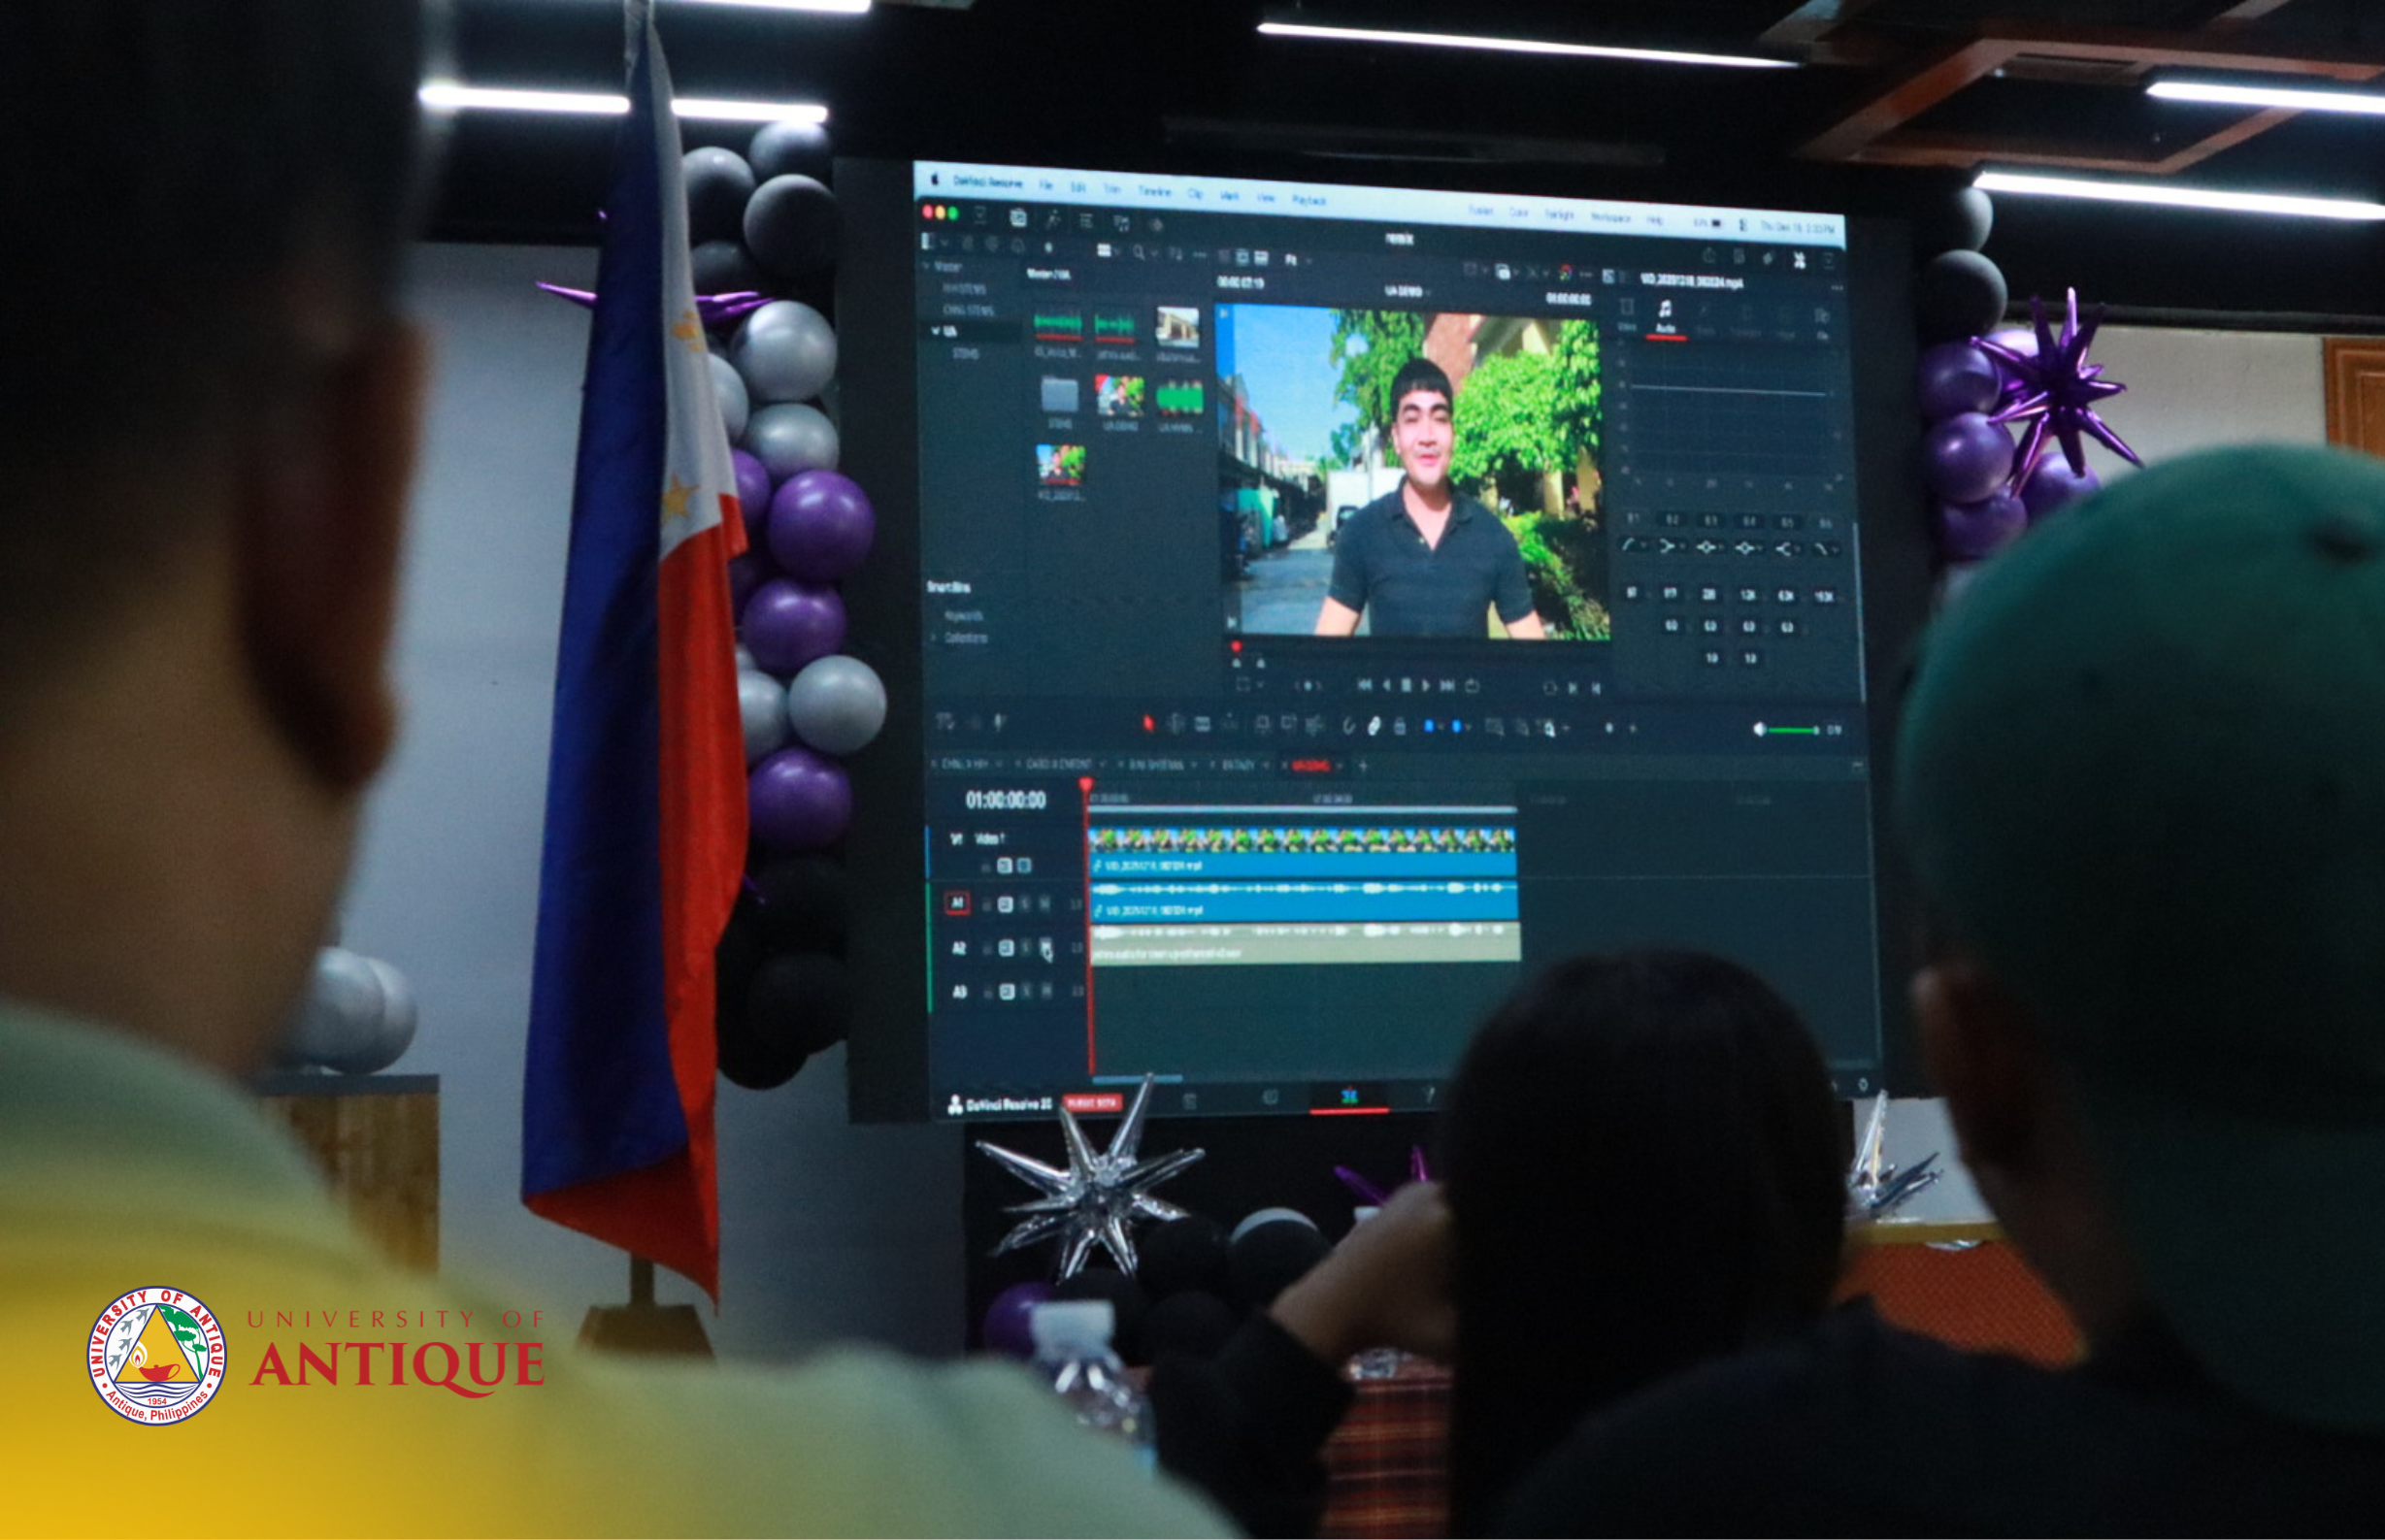The image size is (2385, 1540).
Task: Solo audio track A1
Action: point(1025,904)
